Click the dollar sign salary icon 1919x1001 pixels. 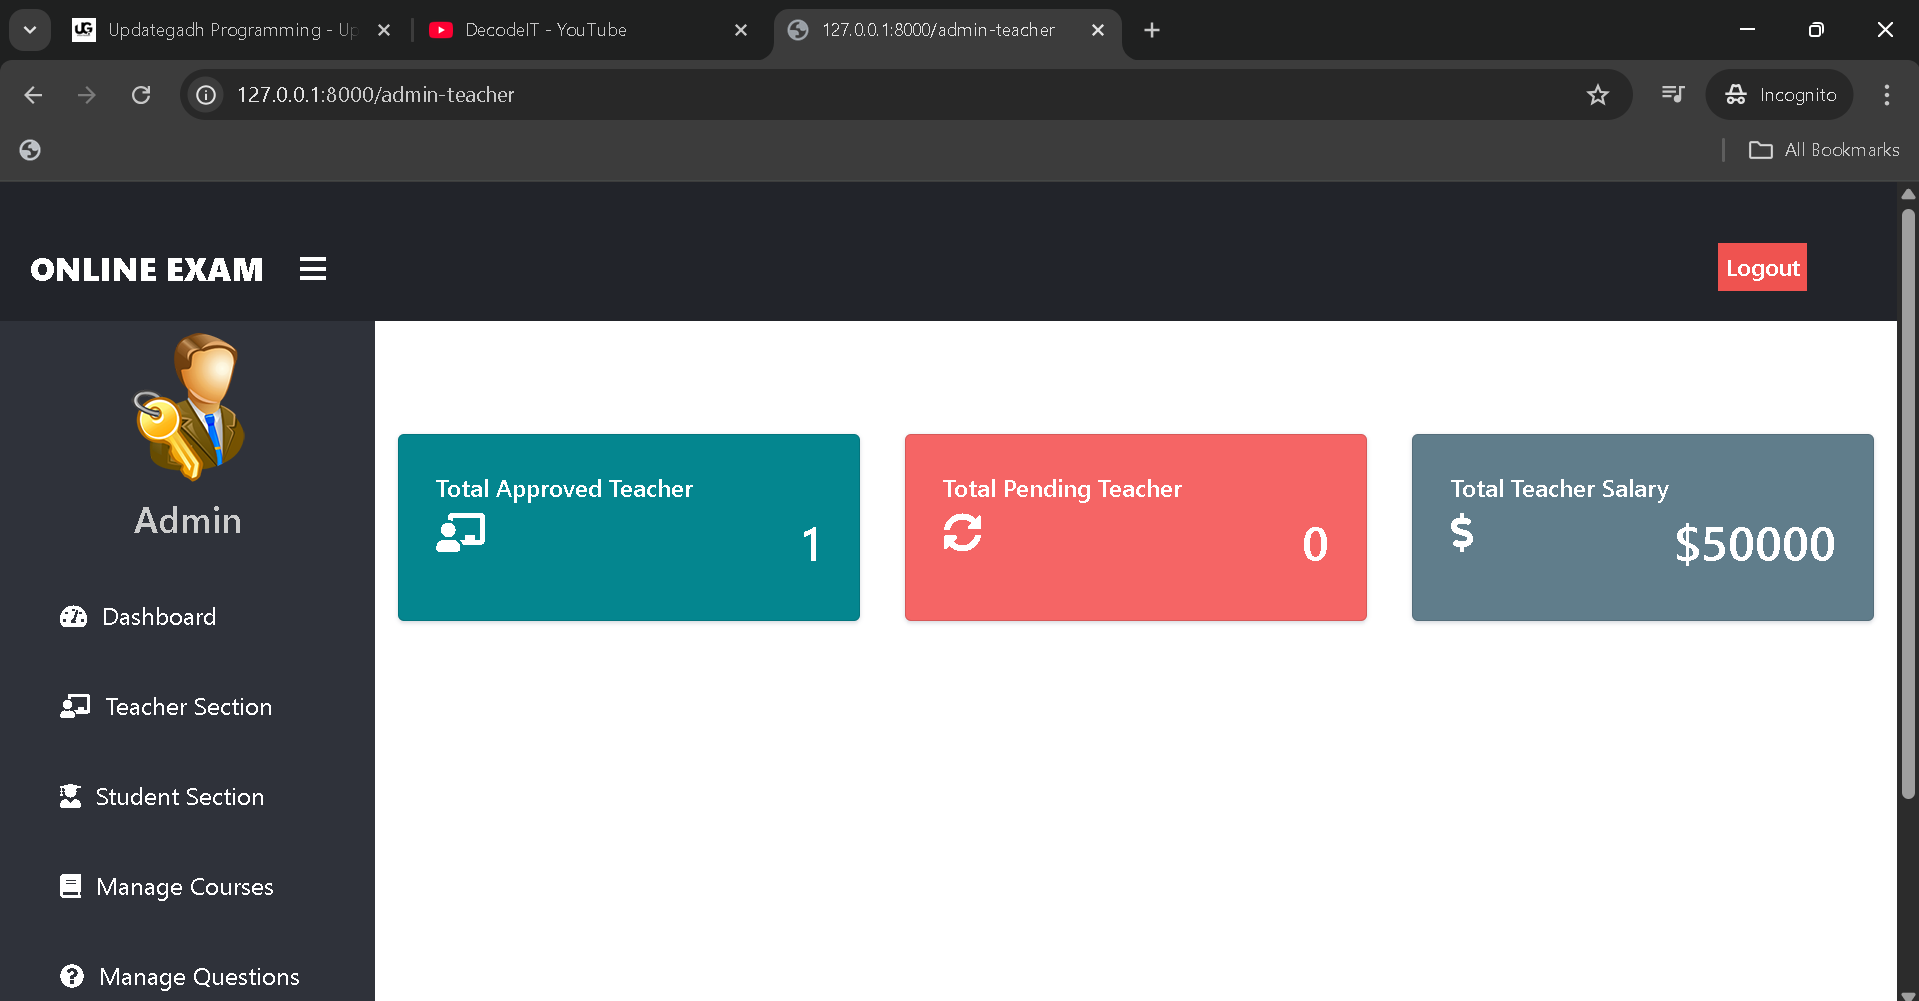pyautogui.click(x=1461, y=533)
